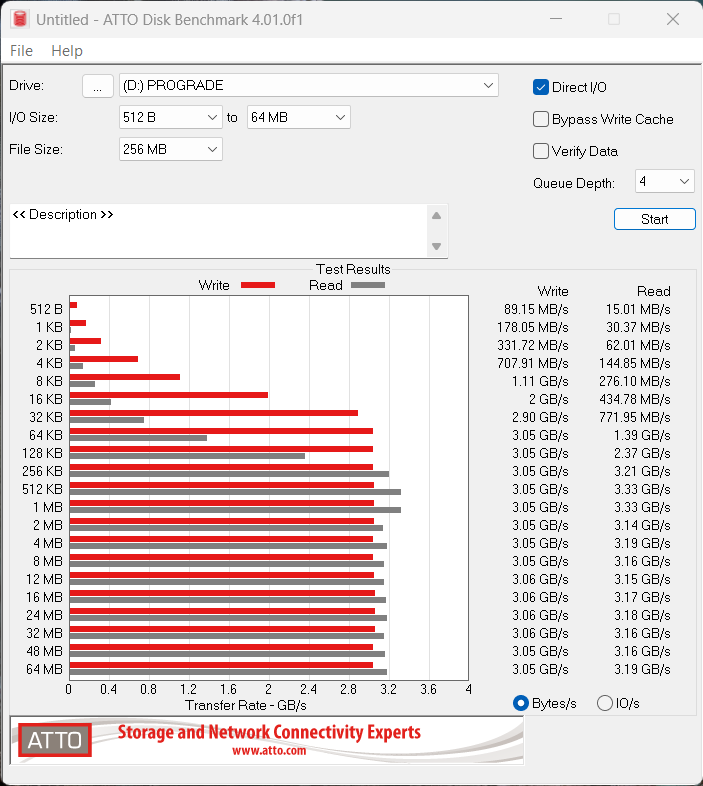
Task: Select the Bytes/s radio button
Action: click(x=520, y=703)
